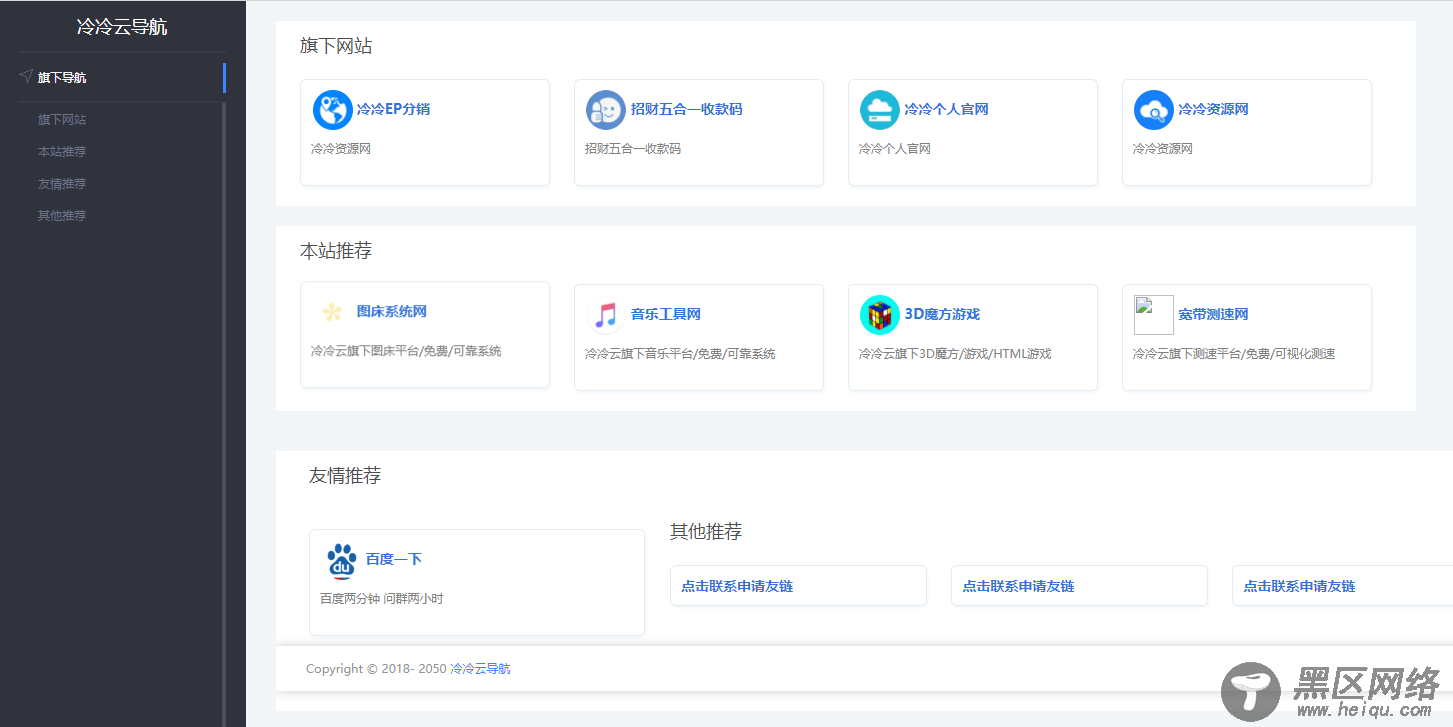This screenshot has width=1453, height=727.
Task: Click the 本站推荐 section heading
Action: tap(336, 251)
